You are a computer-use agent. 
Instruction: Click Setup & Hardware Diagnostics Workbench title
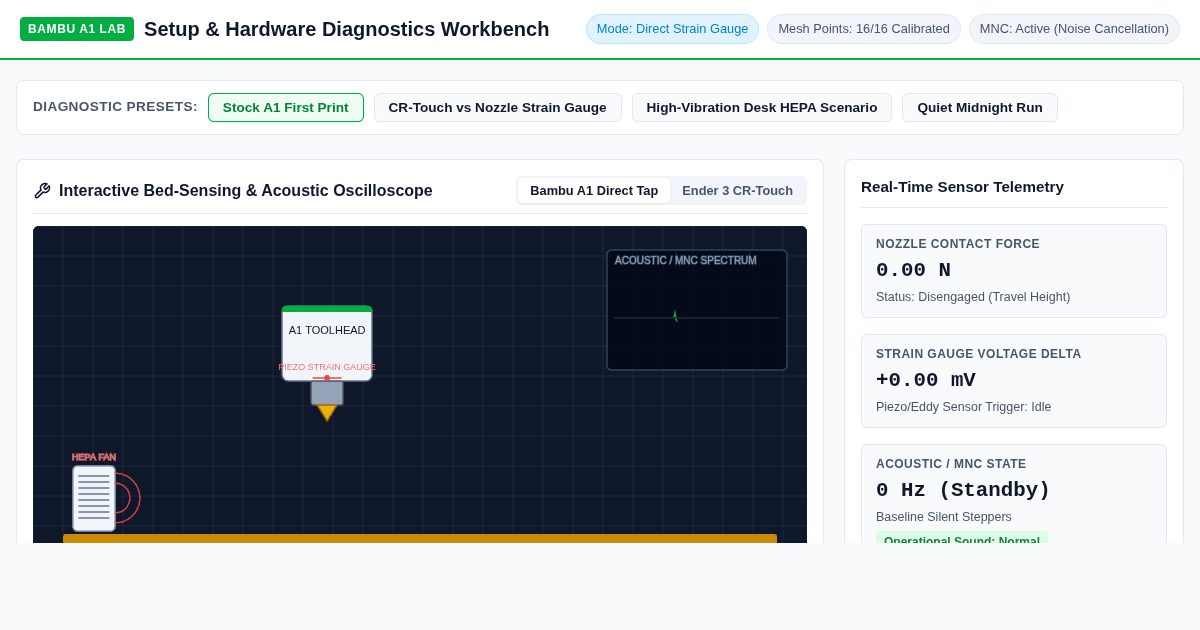347,29
